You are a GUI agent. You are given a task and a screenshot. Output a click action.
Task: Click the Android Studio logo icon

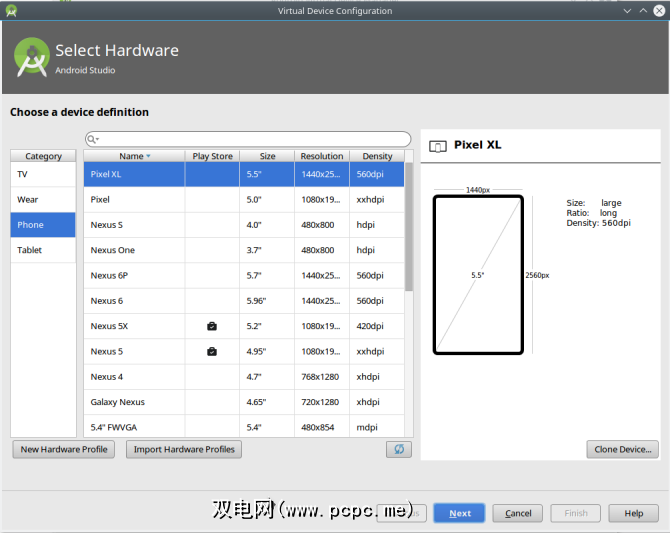(32, 58)
